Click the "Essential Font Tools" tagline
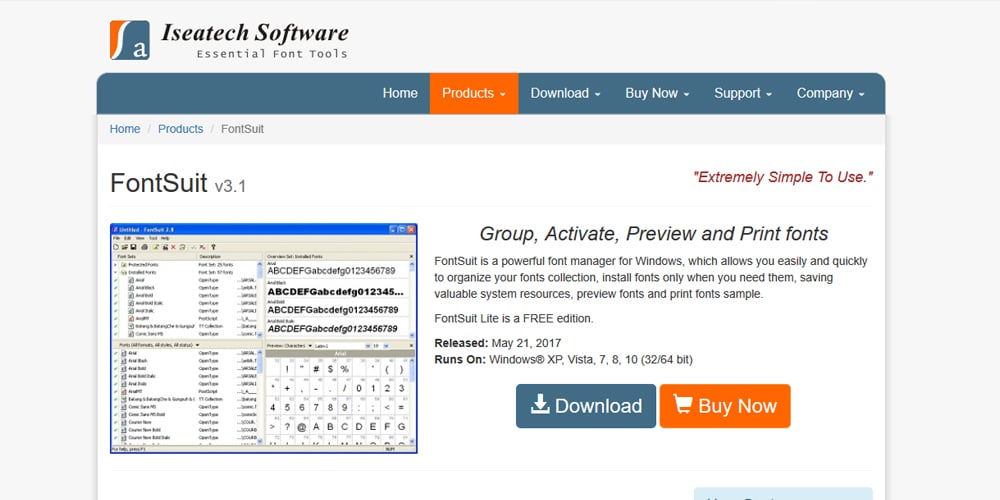 pyautogui.click(x=272, y=54)
